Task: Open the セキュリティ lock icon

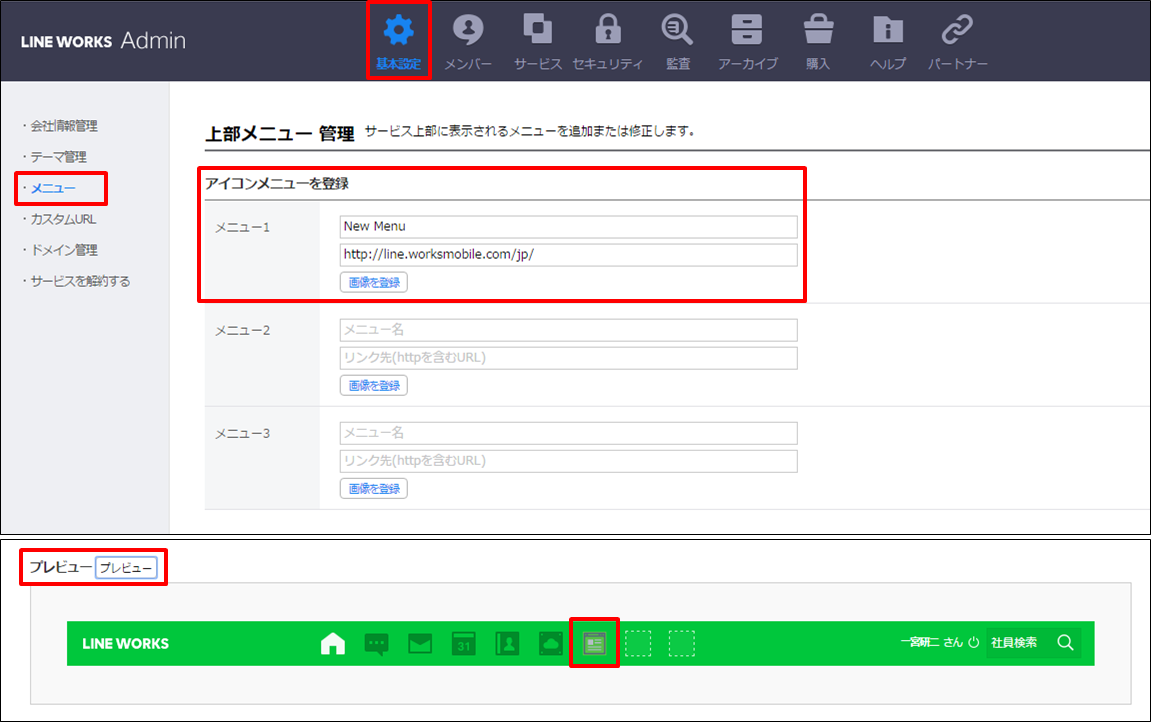Action: click(x=607, y=32)
